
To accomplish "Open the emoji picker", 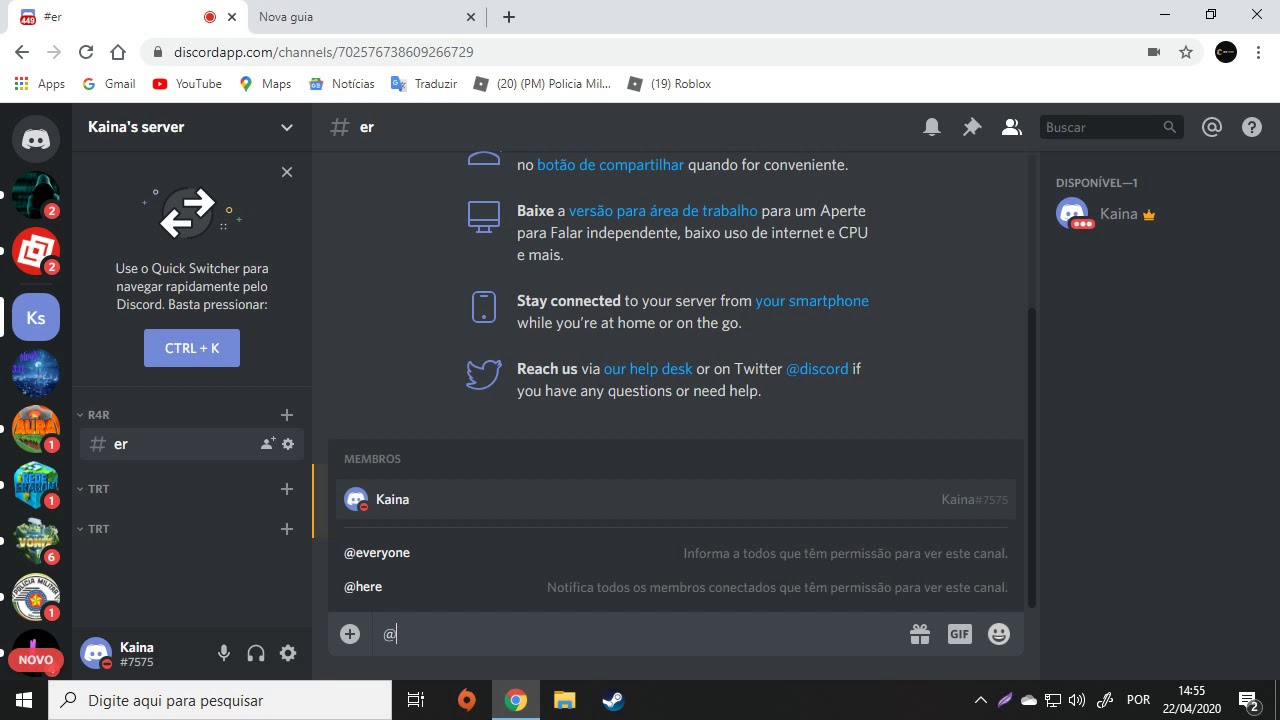I will click(999, 634).
